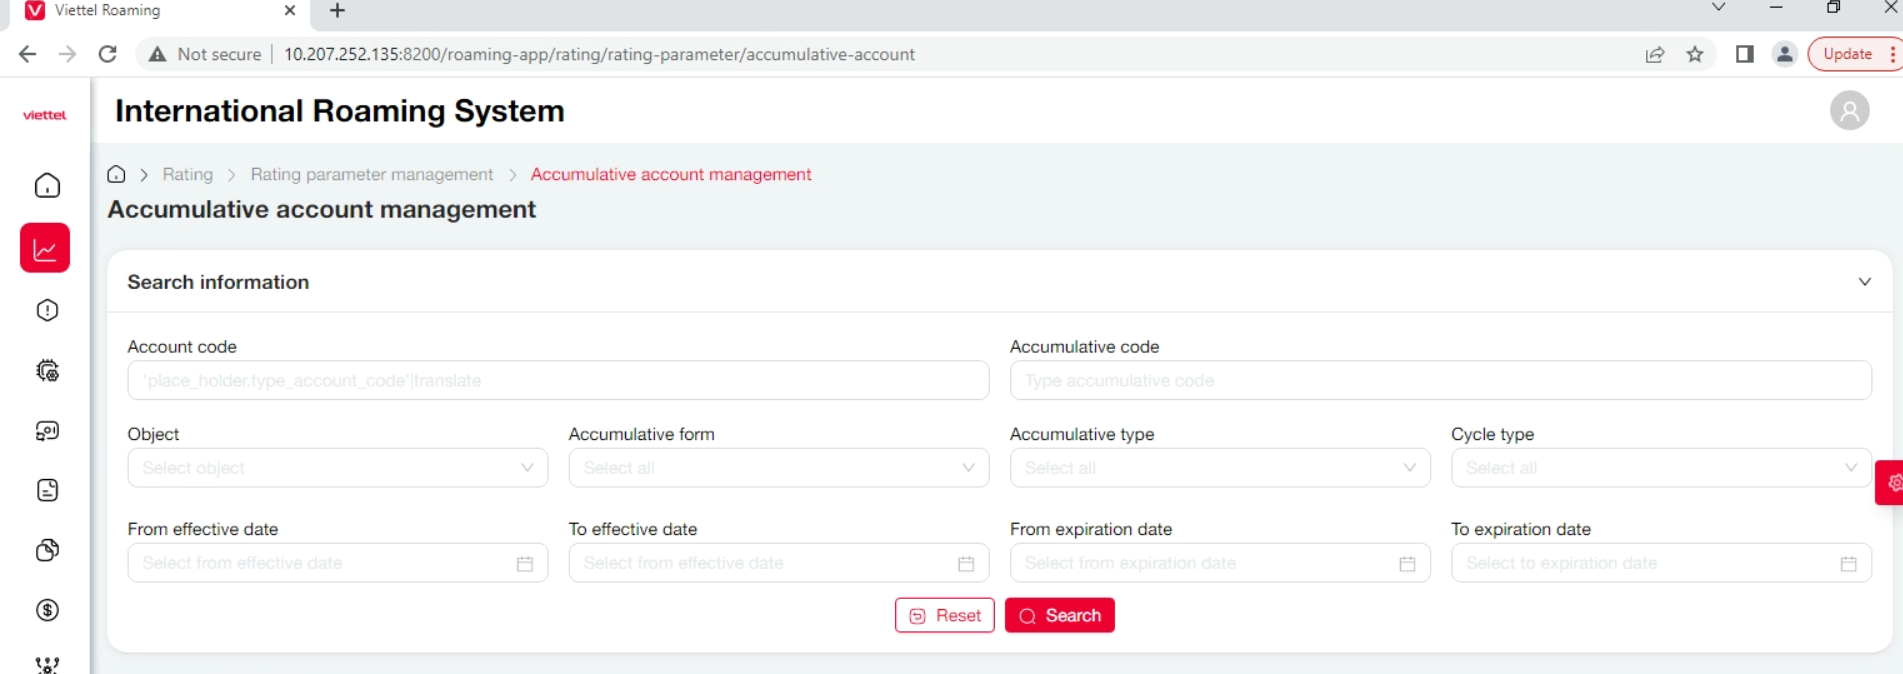Click the red settings gear side tab
This screenshot has height=674, width=1903.
pos(1891,483)
